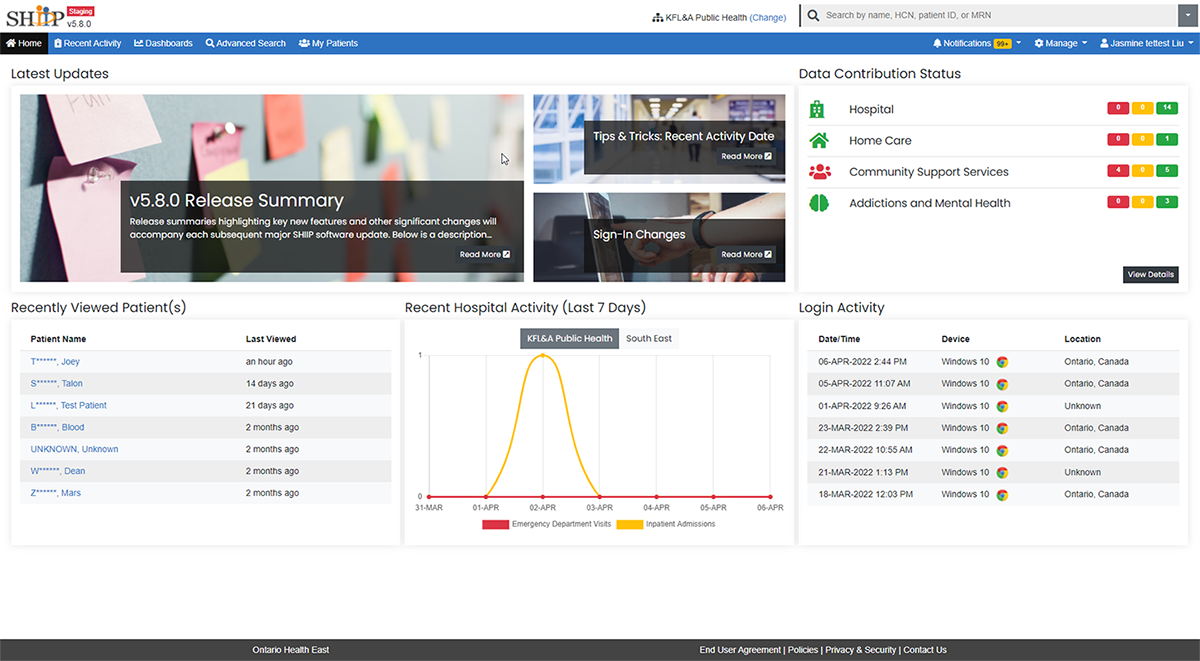This screenshot has height=661, width=1200.
Task: Click the Chrome icon for 21-MAR-2022 login
Action: pyautogui.click(x=1002, y=472)
